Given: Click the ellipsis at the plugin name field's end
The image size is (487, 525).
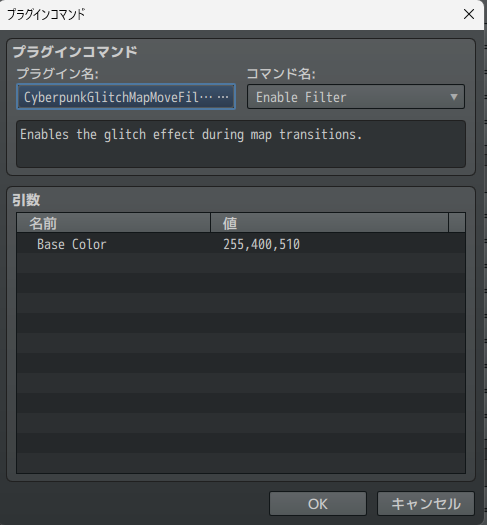Looking at the screenshot, I should coord(223,97).
